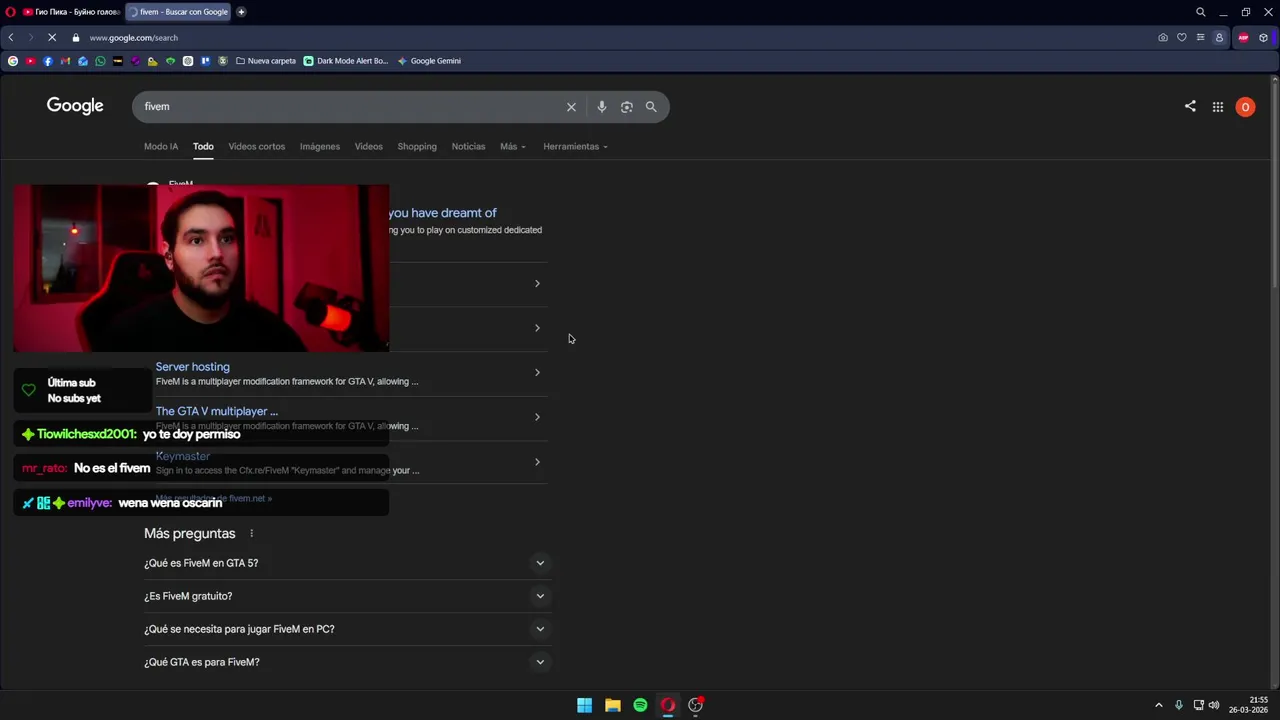
Task: Search by image with Google Lens
Action: point(627,107)
